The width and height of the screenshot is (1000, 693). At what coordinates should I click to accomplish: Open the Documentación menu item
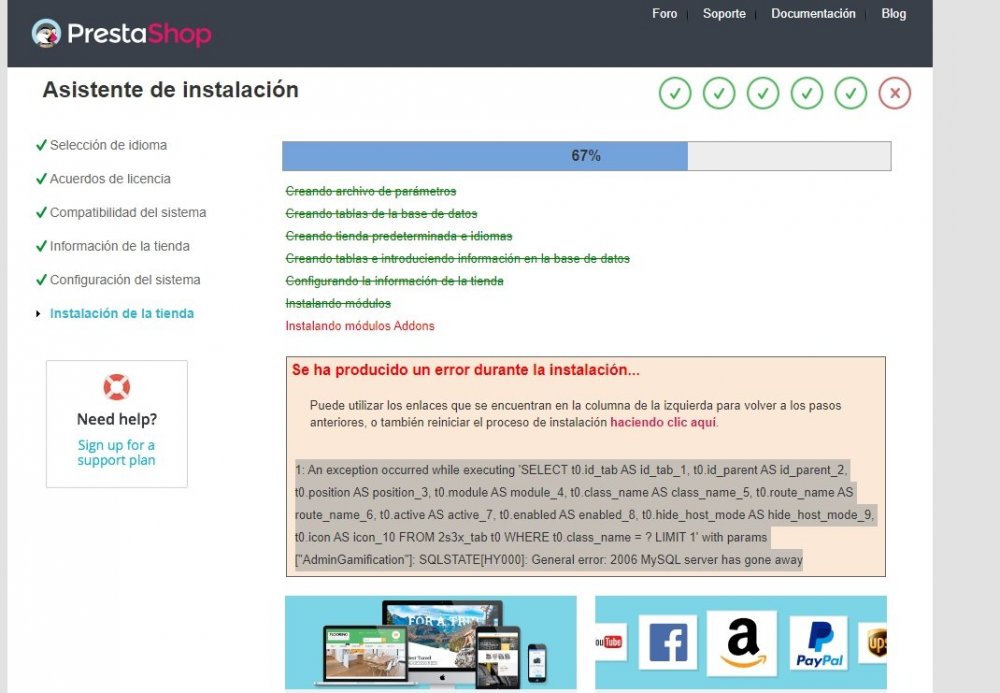814,14
